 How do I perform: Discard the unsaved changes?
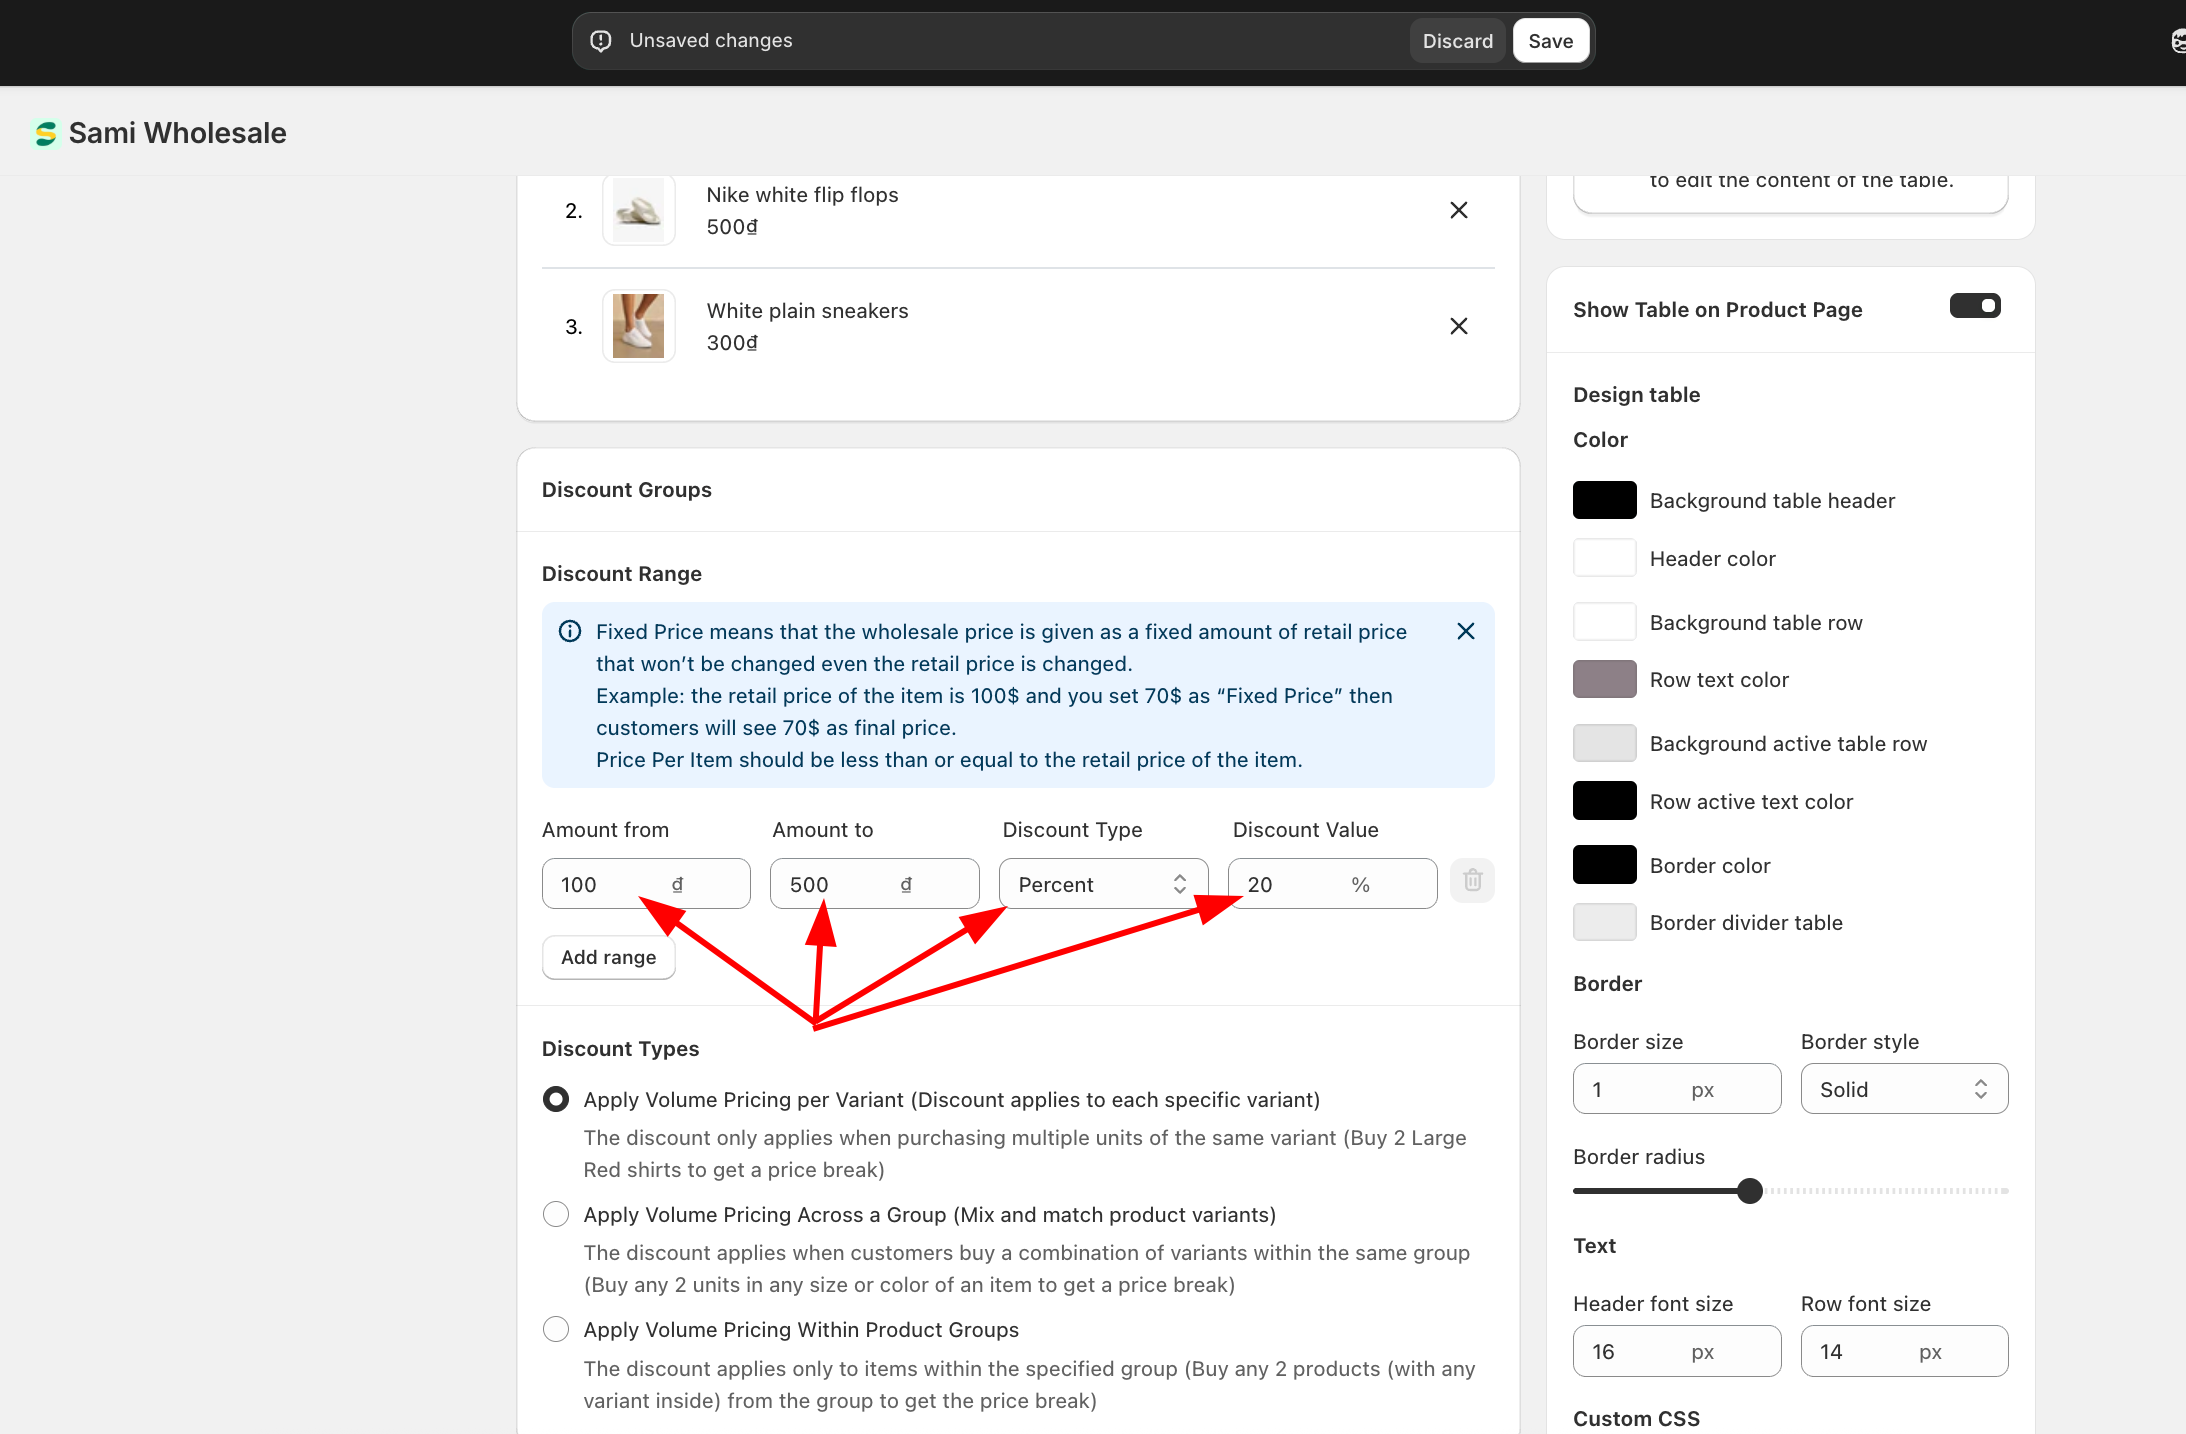(x=1457, y=41)
